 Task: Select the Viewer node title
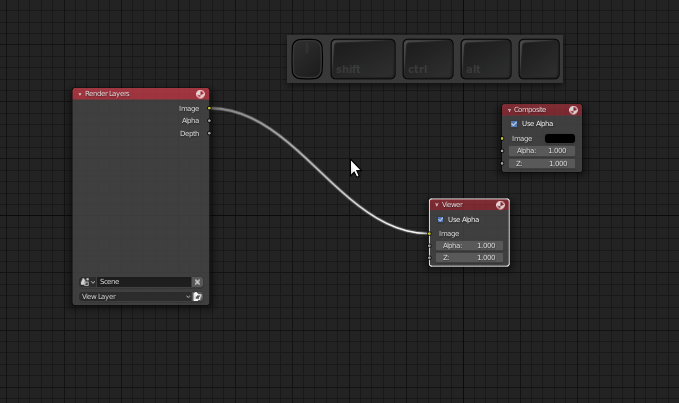(452, 205)
